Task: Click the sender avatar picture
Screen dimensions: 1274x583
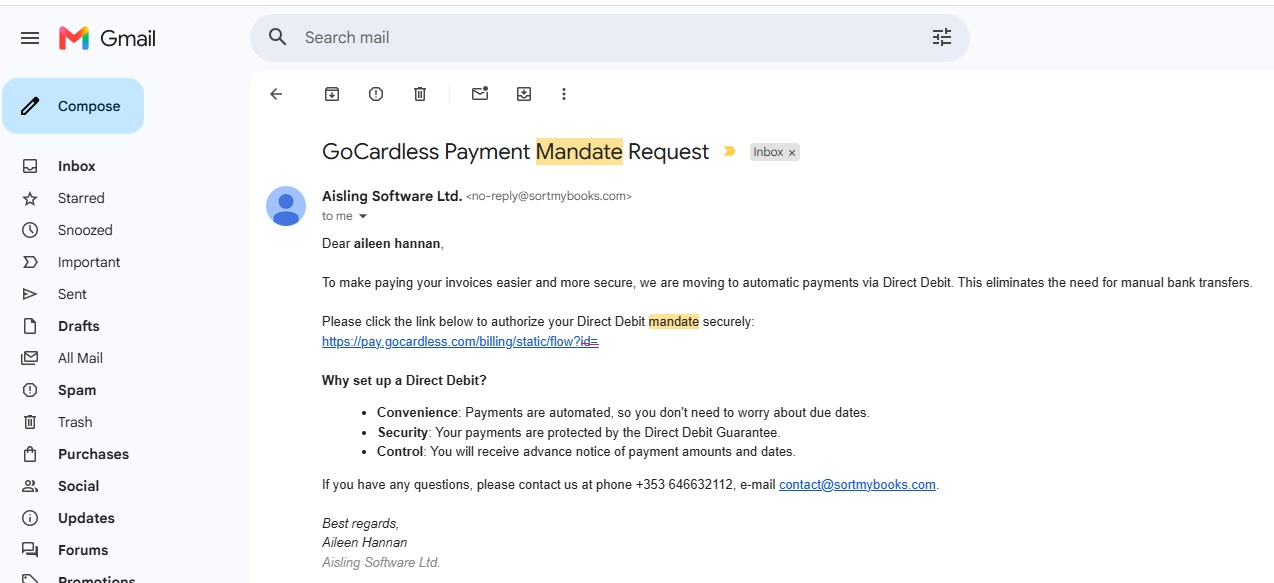Action: pyautogui.click(x=286, y=206)
